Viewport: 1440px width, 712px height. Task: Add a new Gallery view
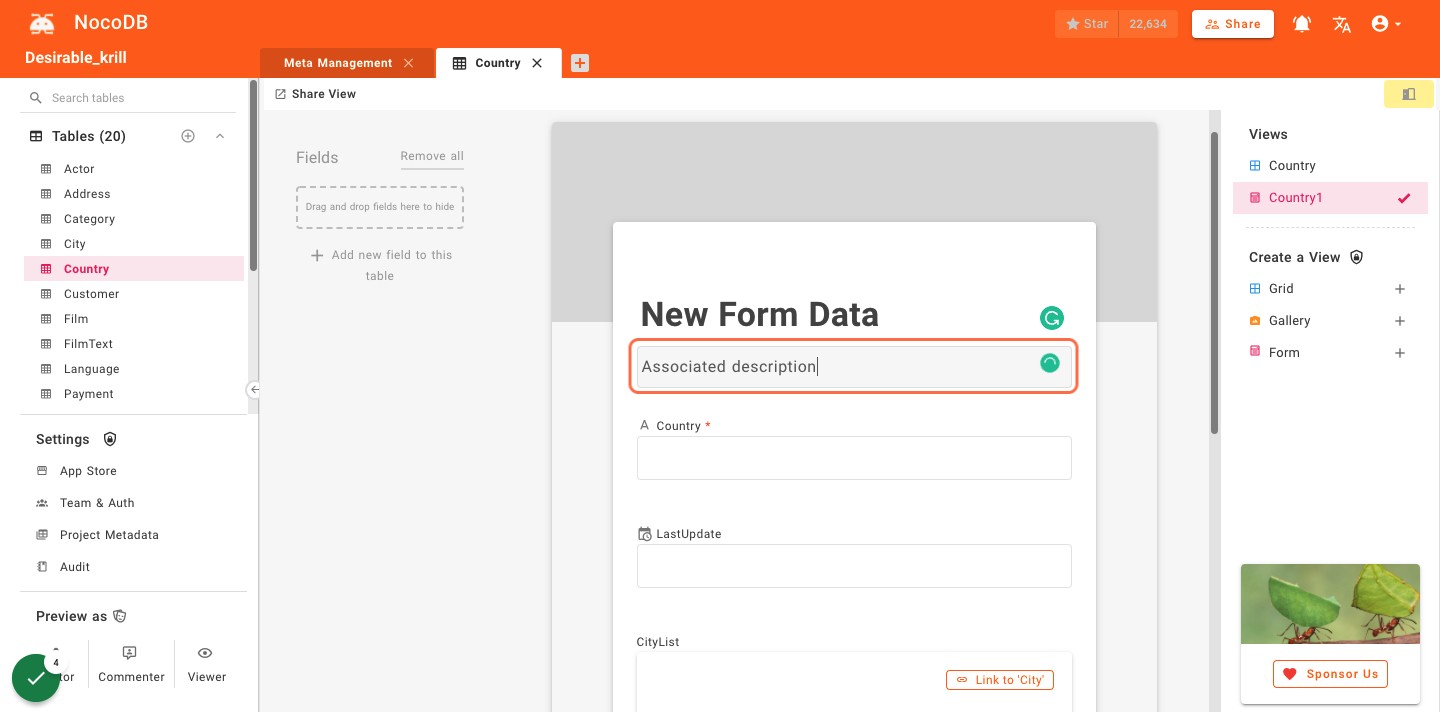tap(1400, 321)
